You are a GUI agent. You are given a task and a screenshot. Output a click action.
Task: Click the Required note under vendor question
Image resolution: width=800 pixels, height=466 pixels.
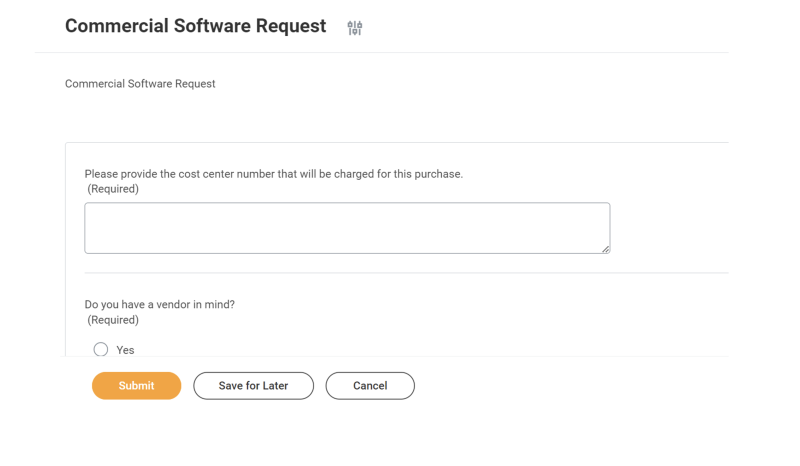pos(113,320)
